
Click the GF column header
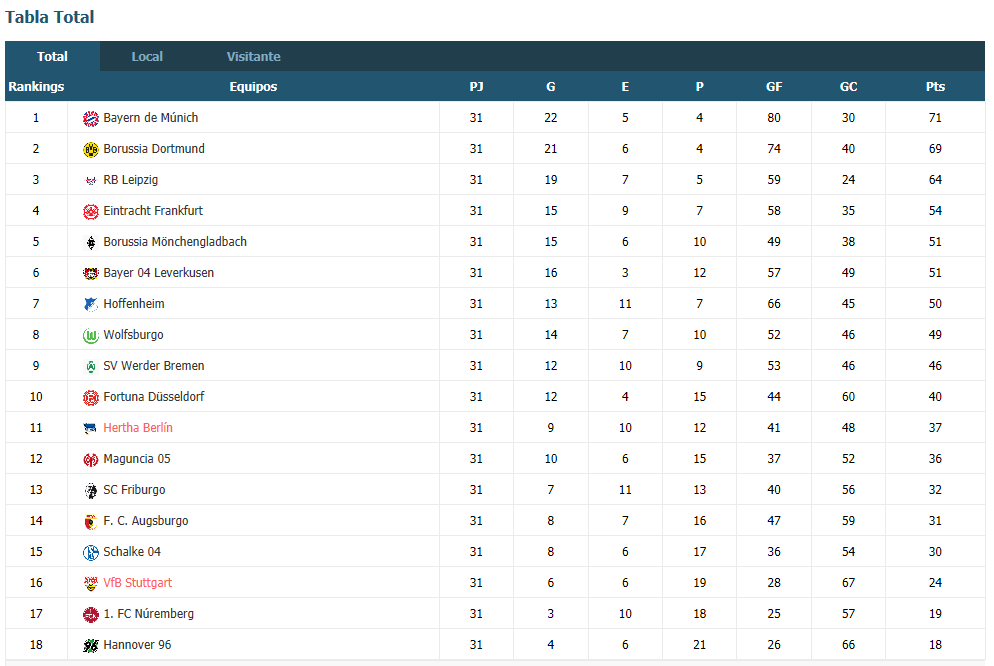[x=774, y=87]
